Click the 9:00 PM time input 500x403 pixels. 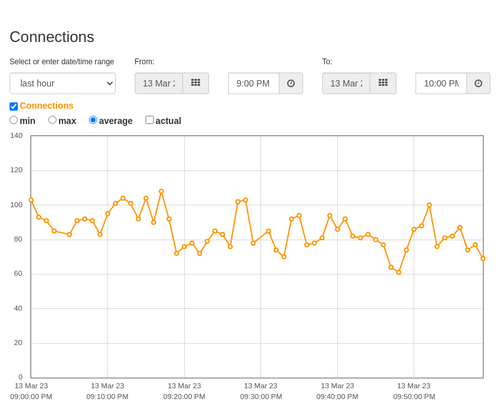click(x=254, y=83)
